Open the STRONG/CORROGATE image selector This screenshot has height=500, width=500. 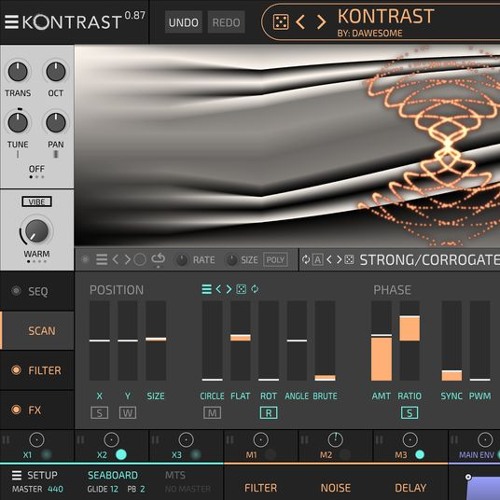click(x=430, y=260)
